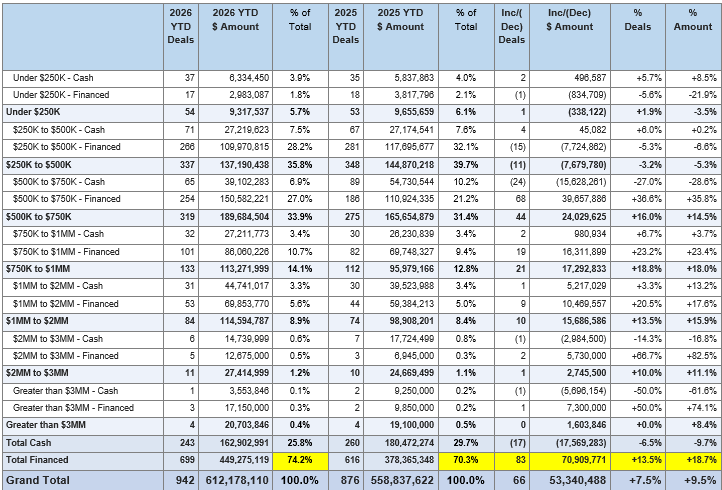Screen dimensions: 722x490
Task: Click the '% Deals' column header
Action: (638, 37)
